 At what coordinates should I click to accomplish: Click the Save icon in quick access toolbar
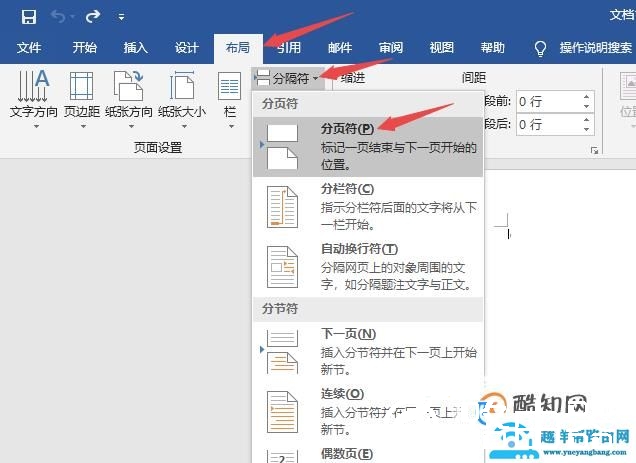(x=29, y=17)
